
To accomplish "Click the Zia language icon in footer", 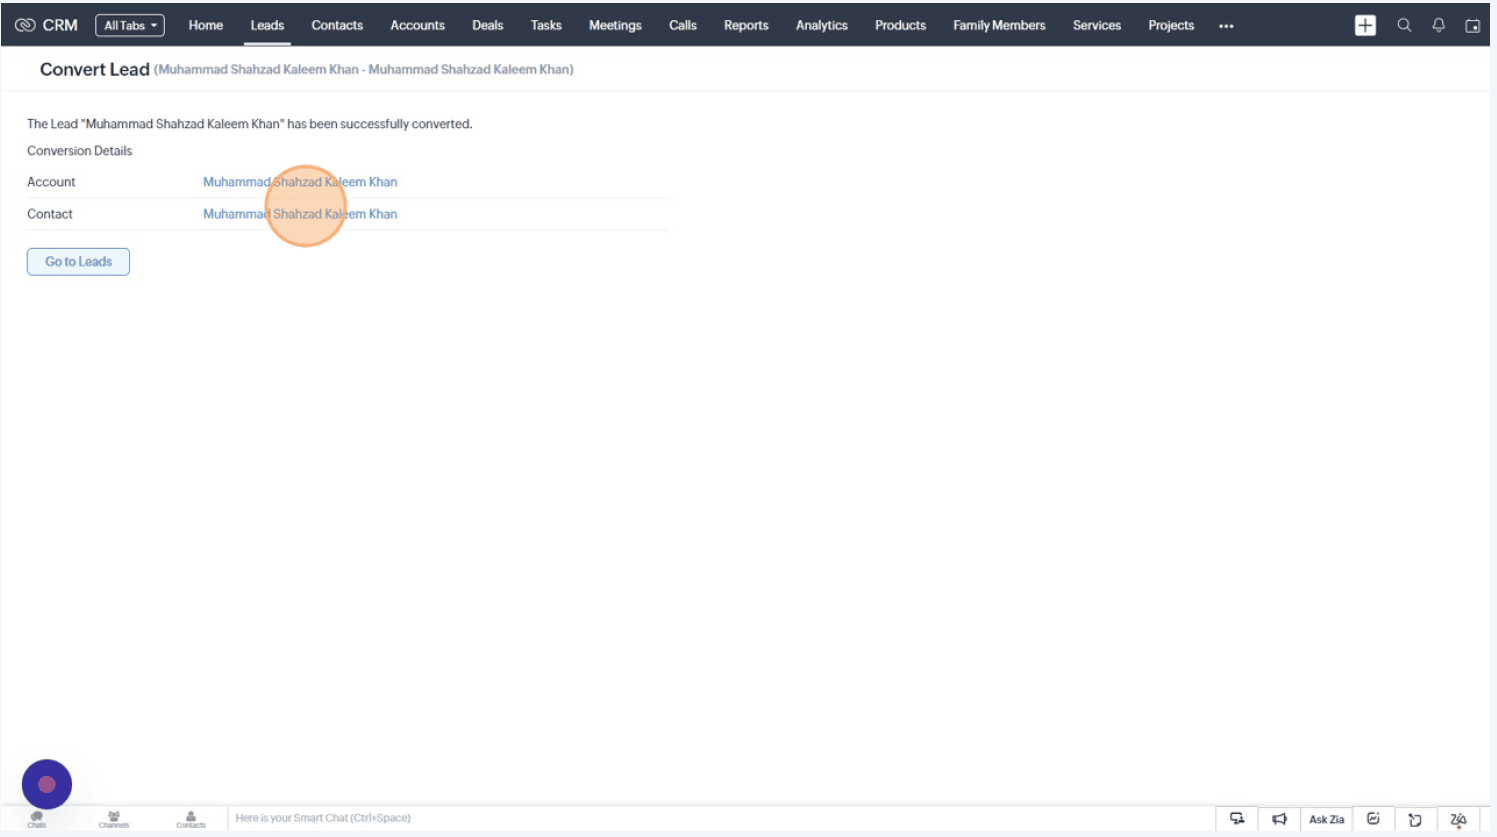I will (1458, 820).
